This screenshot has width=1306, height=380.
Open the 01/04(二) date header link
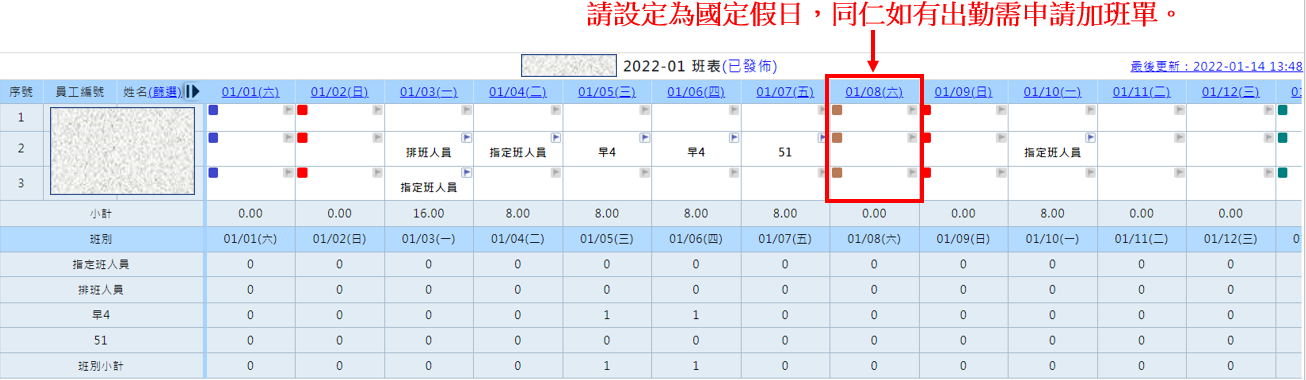[x=518, y=92]
